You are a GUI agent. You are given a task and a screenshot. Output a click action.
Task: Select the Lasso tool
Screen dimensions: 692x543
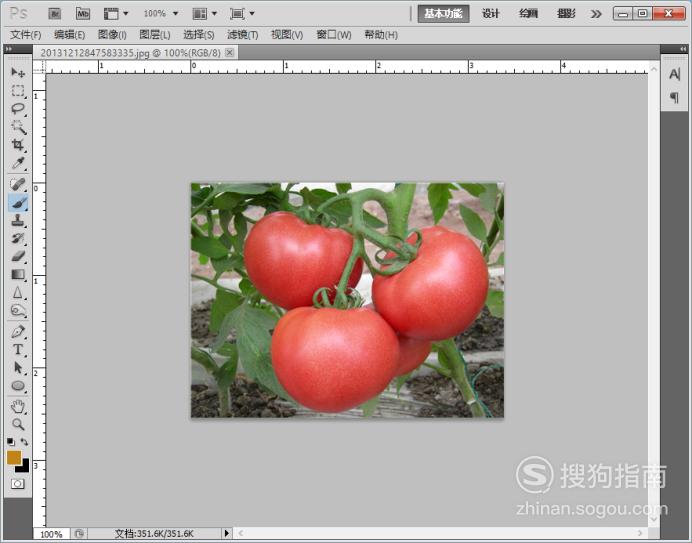point(18,109)
